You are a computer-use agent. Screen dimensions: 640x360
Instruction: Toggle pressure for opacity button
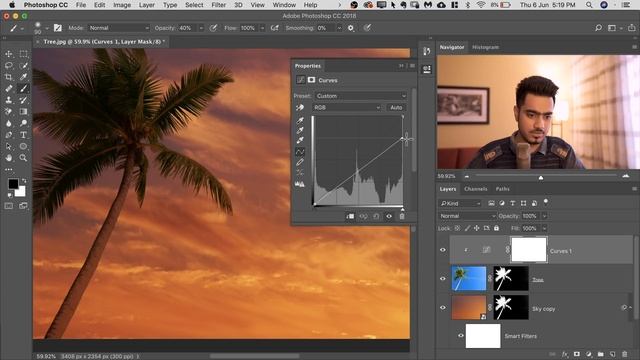pyautogui.click(x=213, y=28)
